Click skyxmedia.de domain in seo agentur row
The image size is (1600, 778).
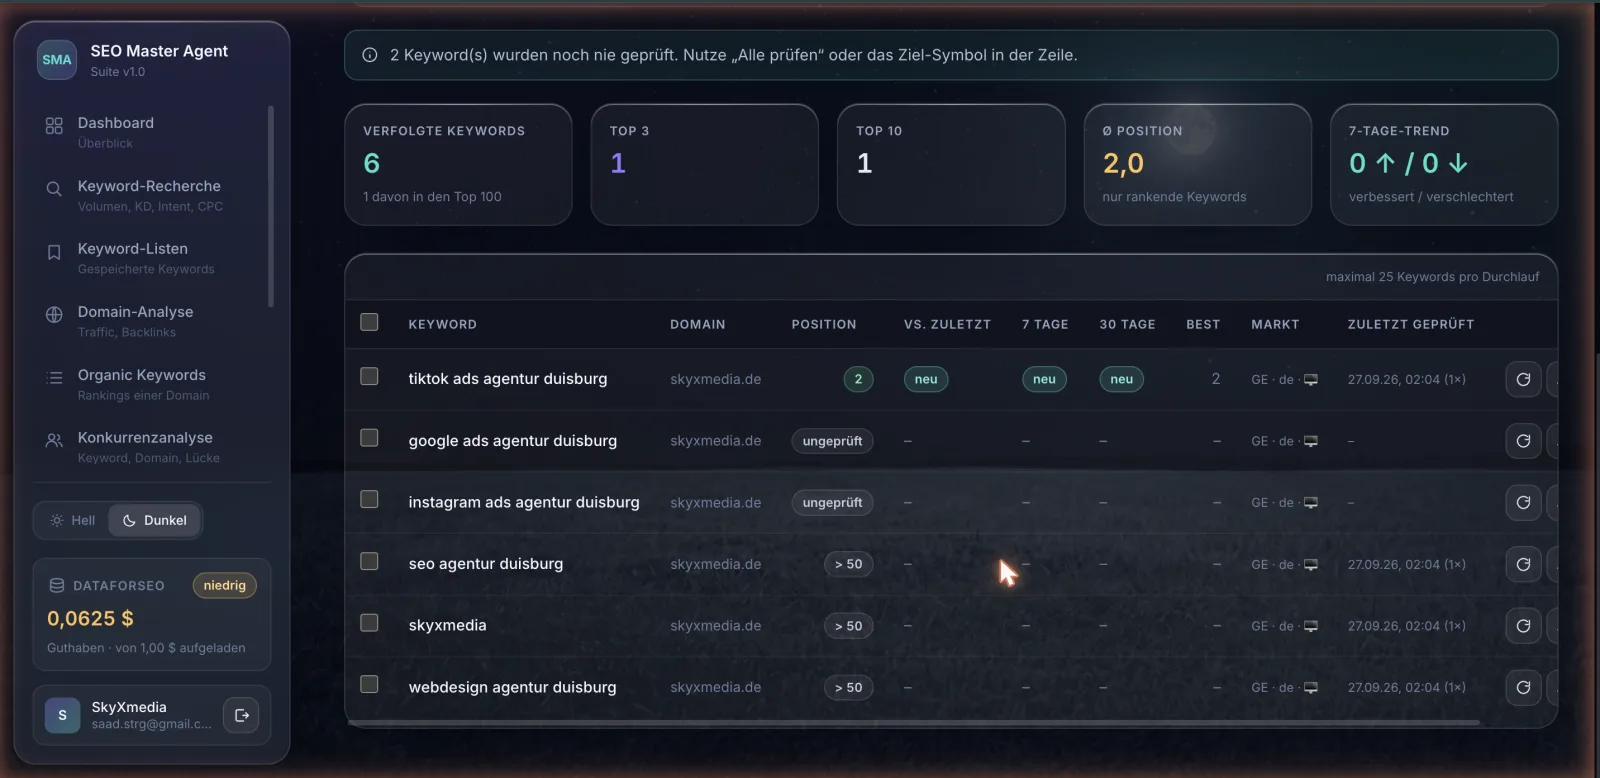click(715, 564)
